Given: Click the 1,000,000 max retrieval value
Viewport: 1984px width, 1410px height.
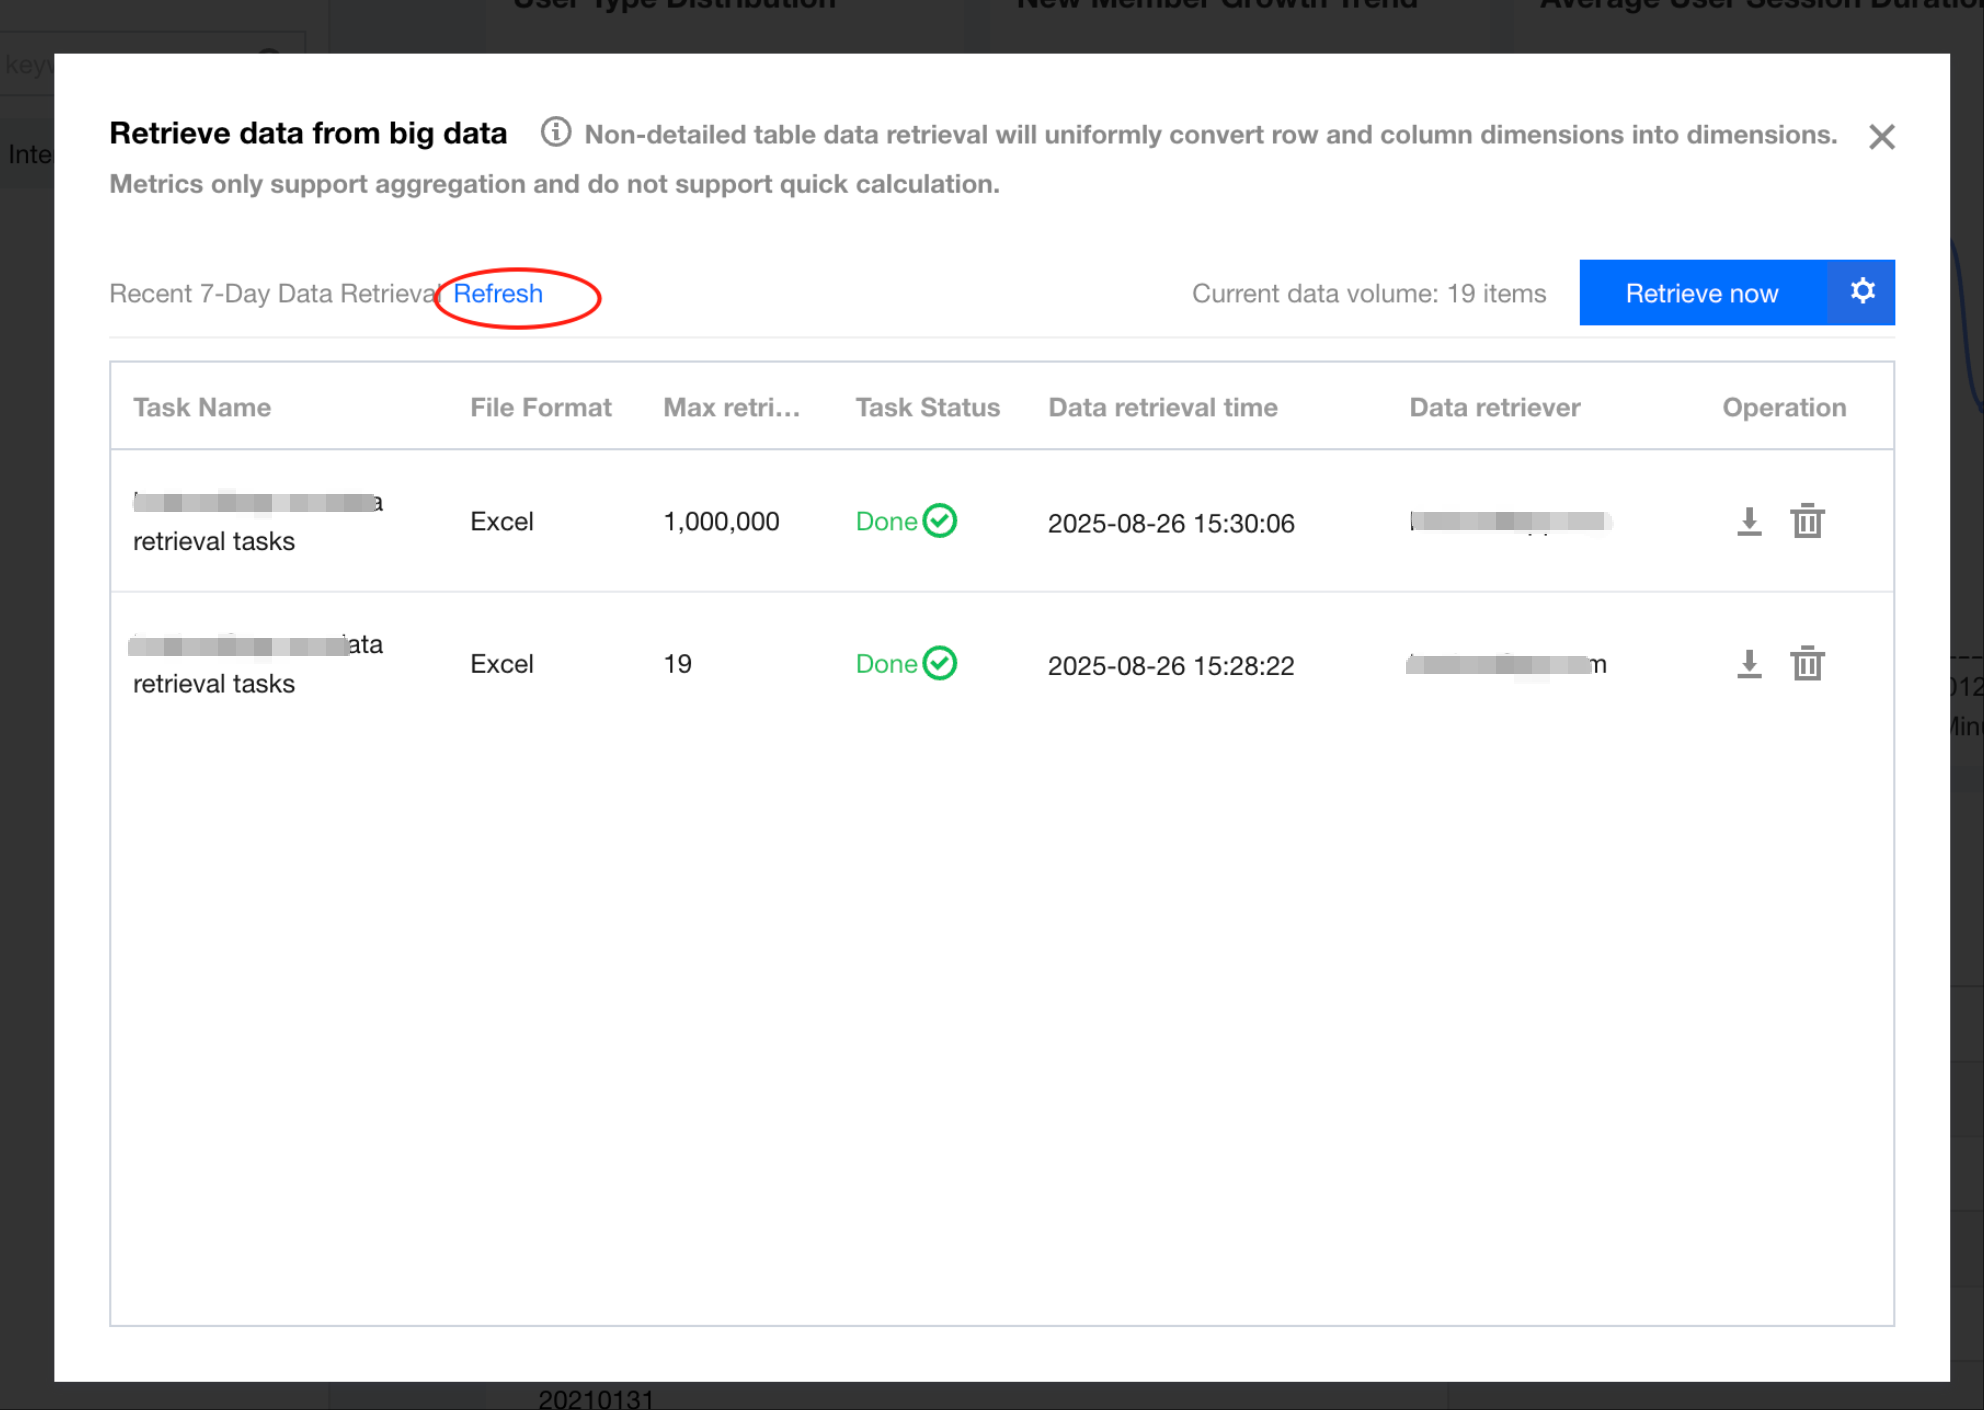Looking at the screenshot, I should pyautogui.click(x=721, y=521).
